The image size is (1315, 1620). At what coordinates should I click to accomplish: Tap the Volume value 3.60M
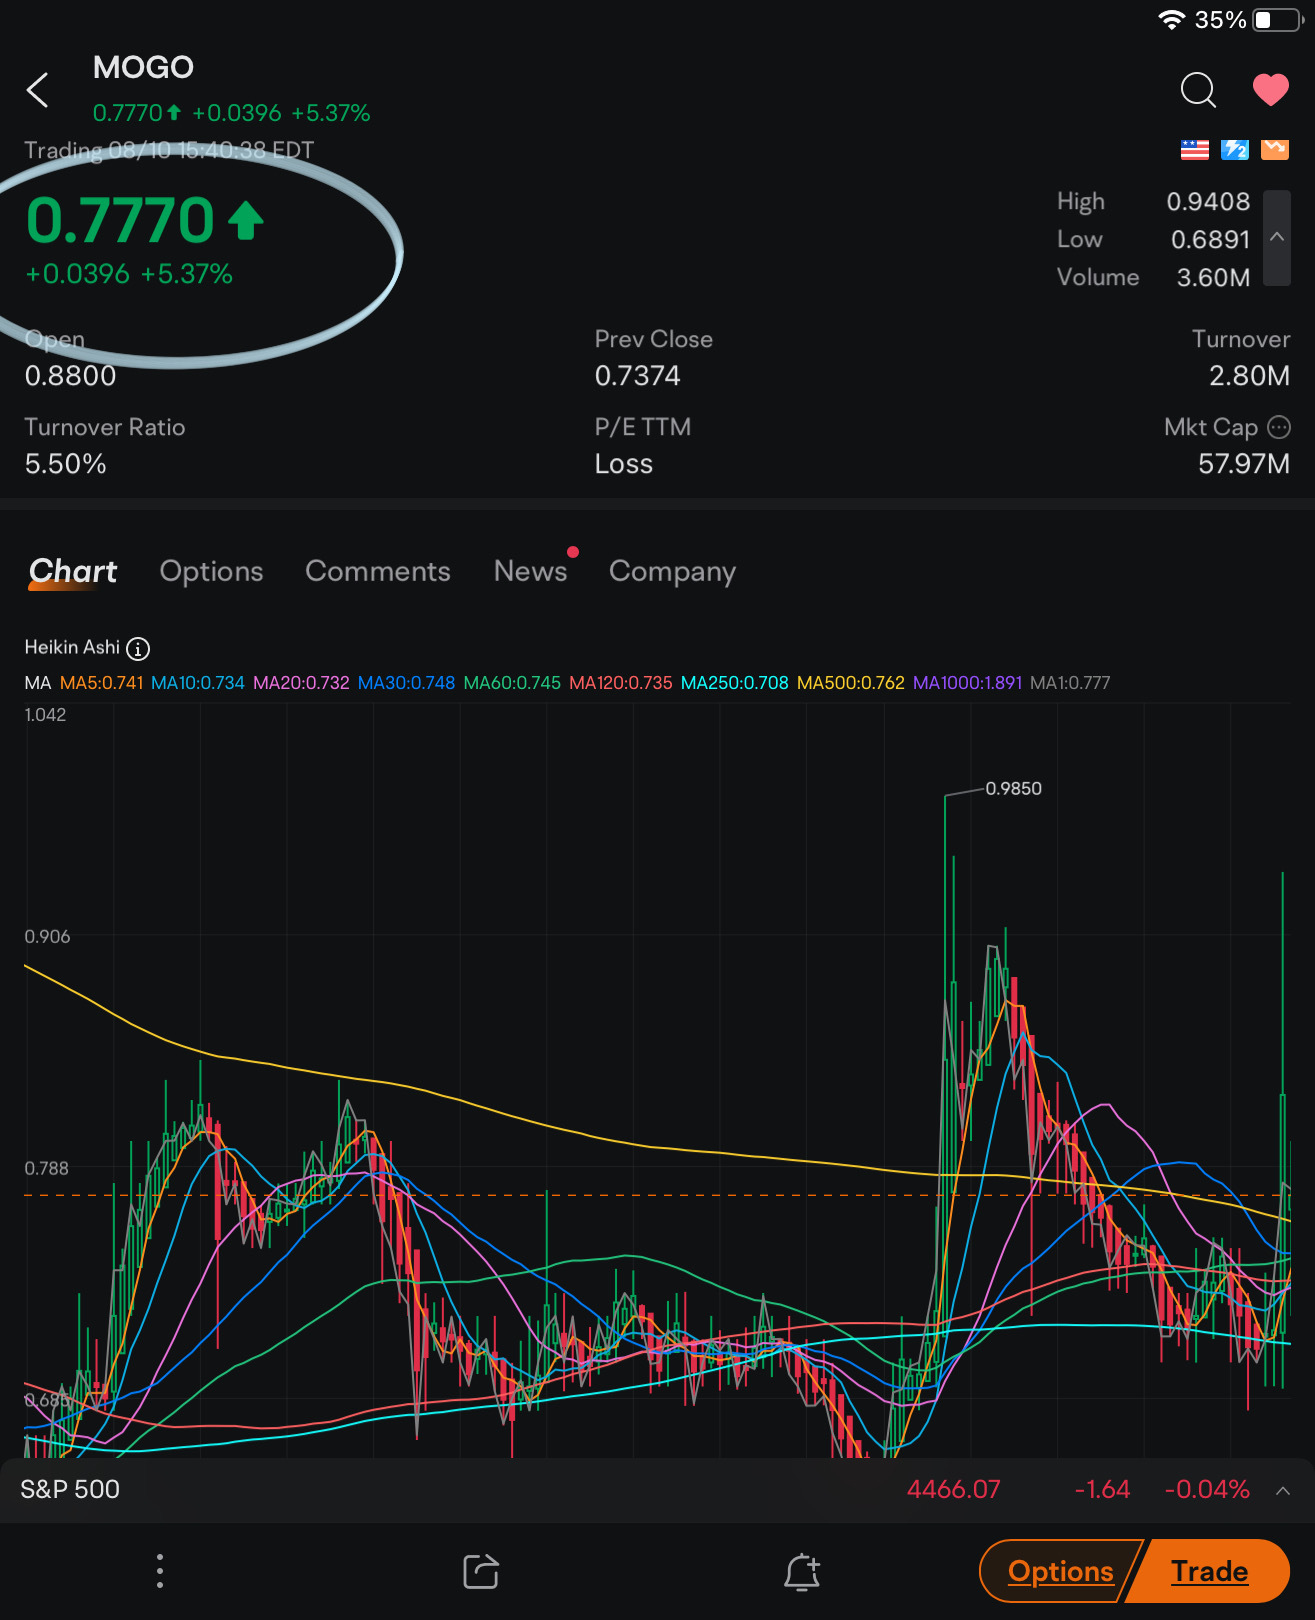click(1213, 277)
